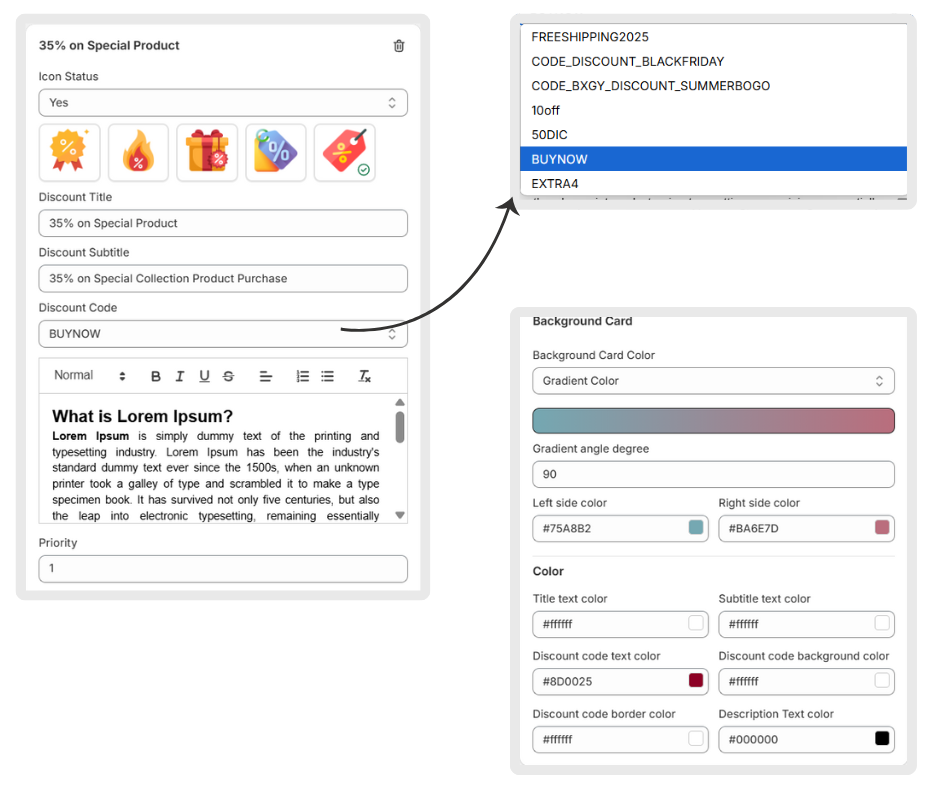Select EXTRA4 discount code option
This screenshot has width=940, height=788.
click(555, 184)
